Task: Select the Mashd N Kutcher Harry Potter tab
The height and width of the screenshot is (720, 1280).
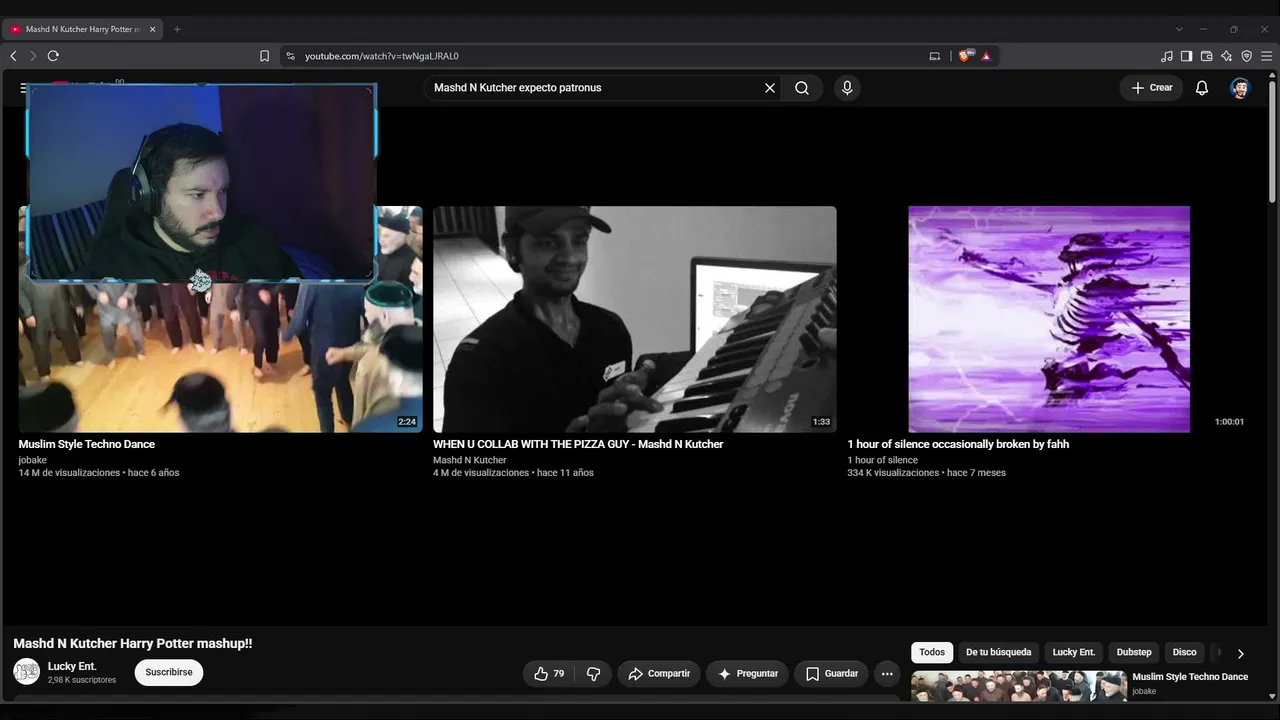Action: point(84,29)
